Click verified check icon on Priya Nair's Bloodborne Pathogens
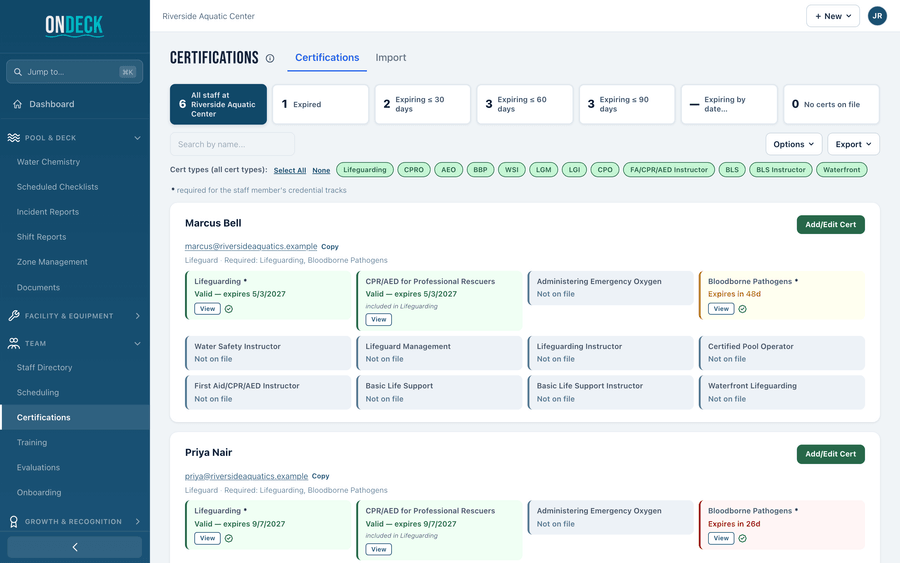The height and width of the screenshot is (563, 900). tap(743, 538)
